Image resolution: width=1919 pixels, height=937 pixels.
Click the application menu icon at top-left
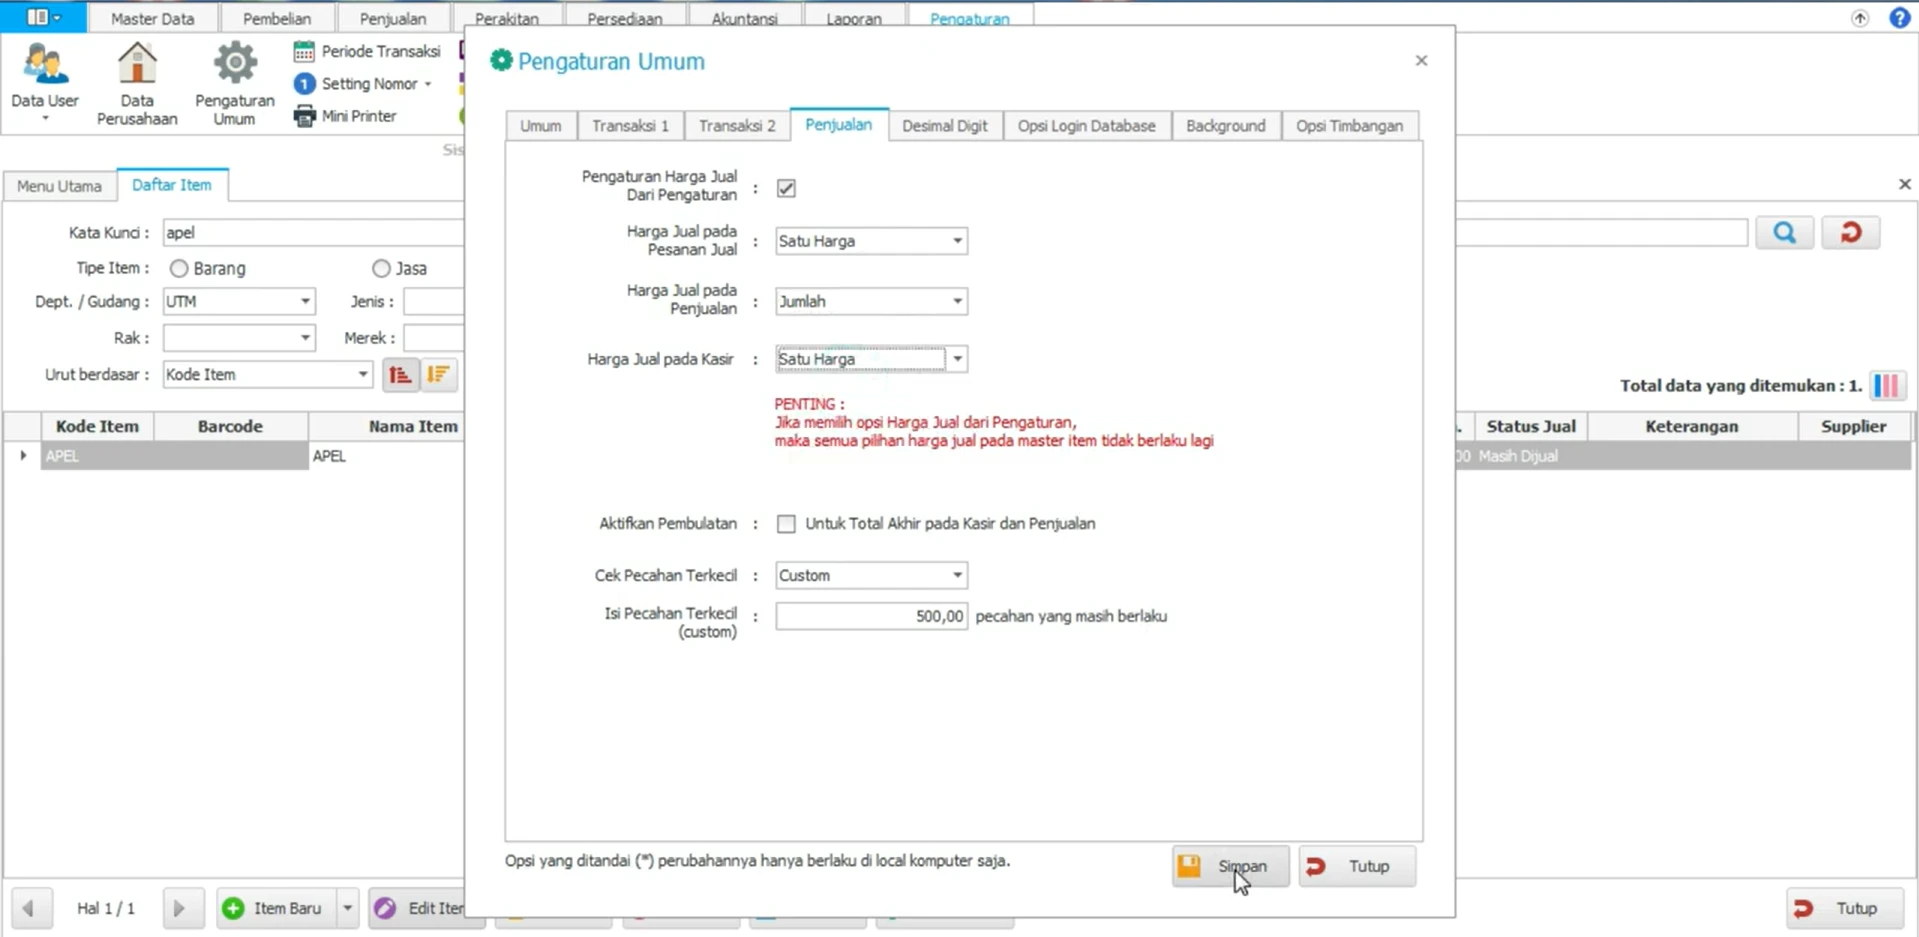click(43, 17)
